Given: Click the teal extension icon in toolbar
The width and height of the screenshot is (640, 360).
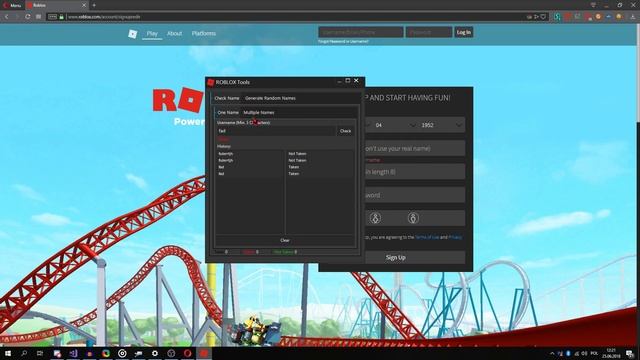Looking at the screenshot, I should pos(557,17).
